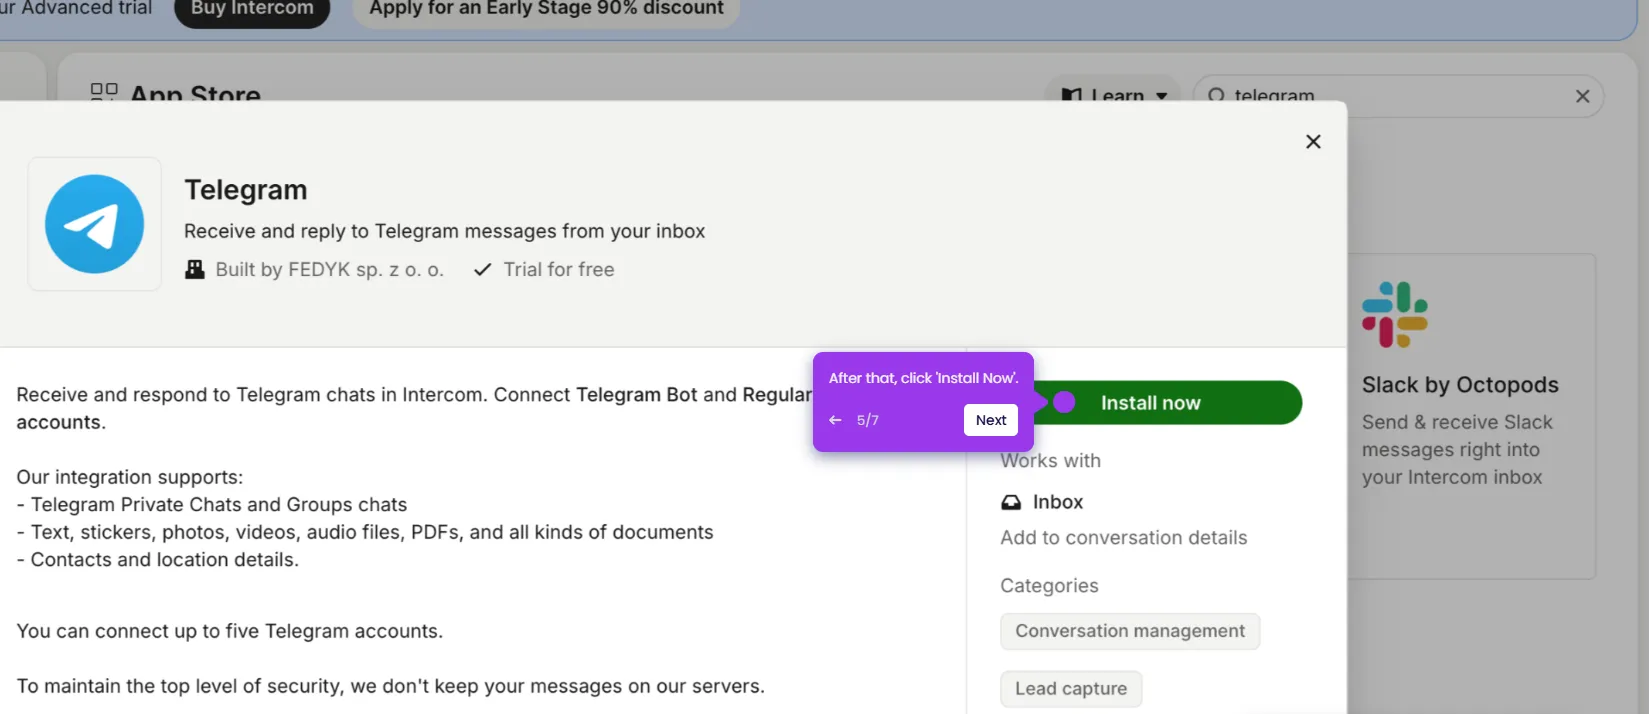Screen dimensions: 1649x714
Task: Click the Telegram app logo
Action: [94, 224]
